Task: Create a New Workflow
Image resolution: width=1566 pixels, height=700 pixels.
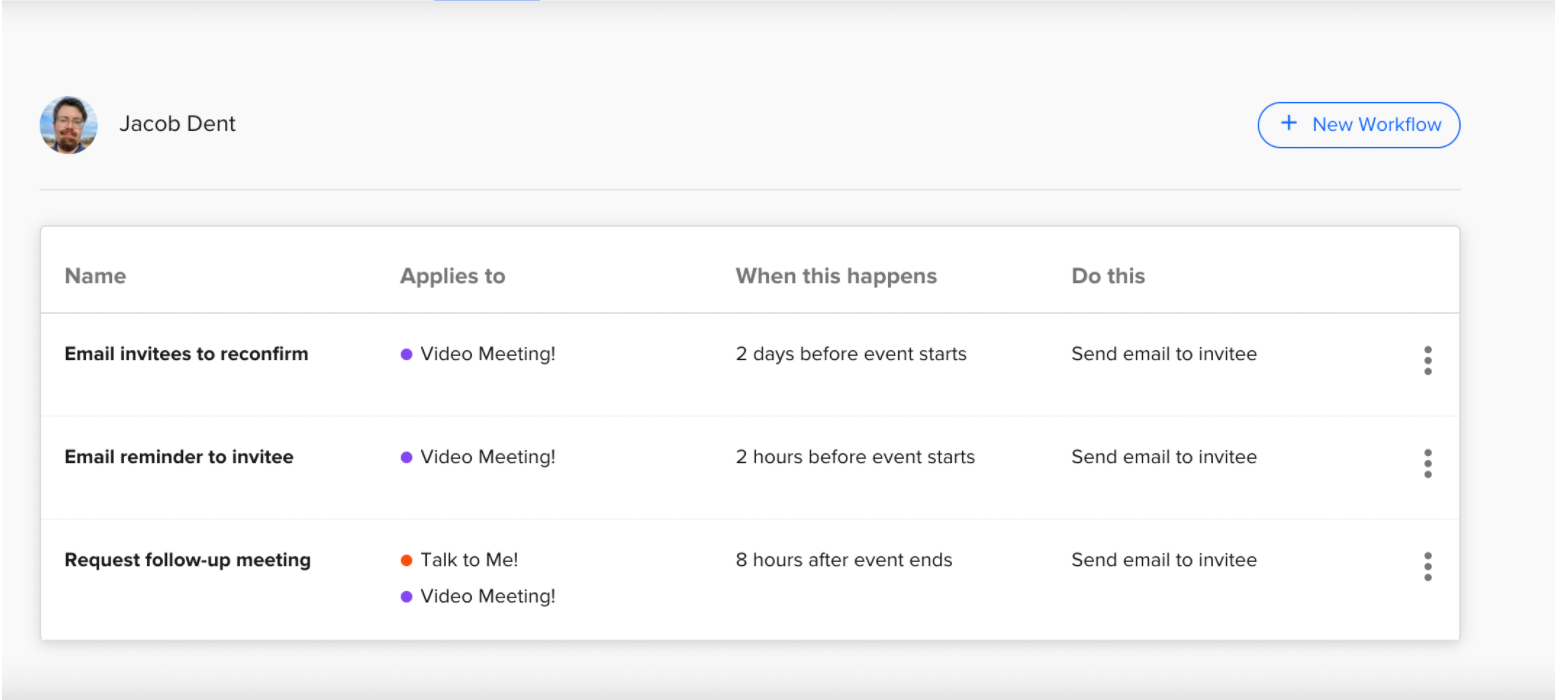Action: (1358, 125)
